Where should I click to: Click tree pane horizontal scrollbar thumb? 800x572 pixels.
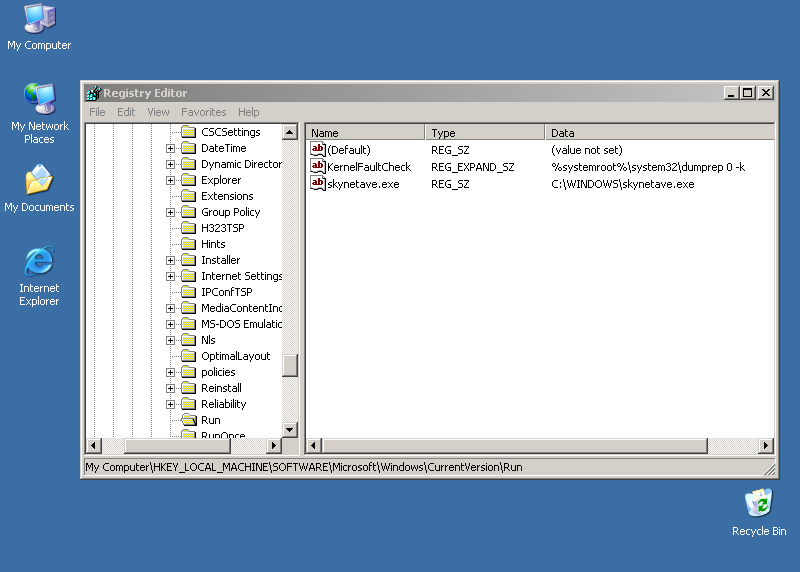(178, 445)
